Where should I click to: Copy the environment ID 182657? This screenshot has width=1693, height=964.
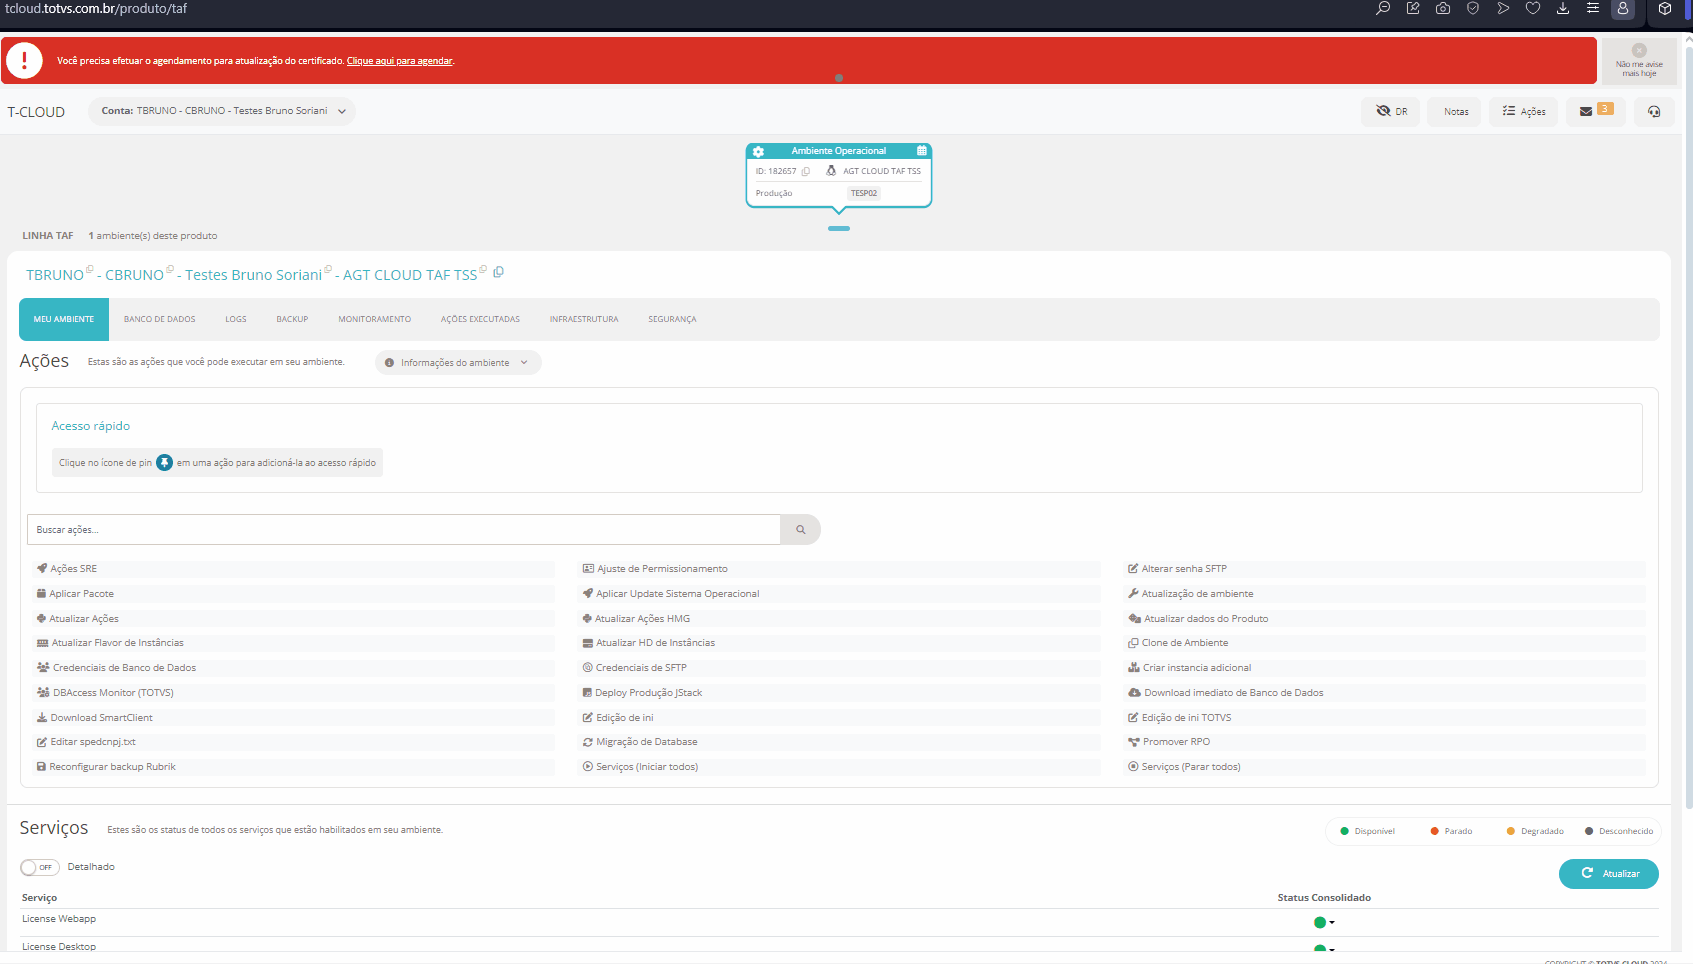(x=805, y=171)
